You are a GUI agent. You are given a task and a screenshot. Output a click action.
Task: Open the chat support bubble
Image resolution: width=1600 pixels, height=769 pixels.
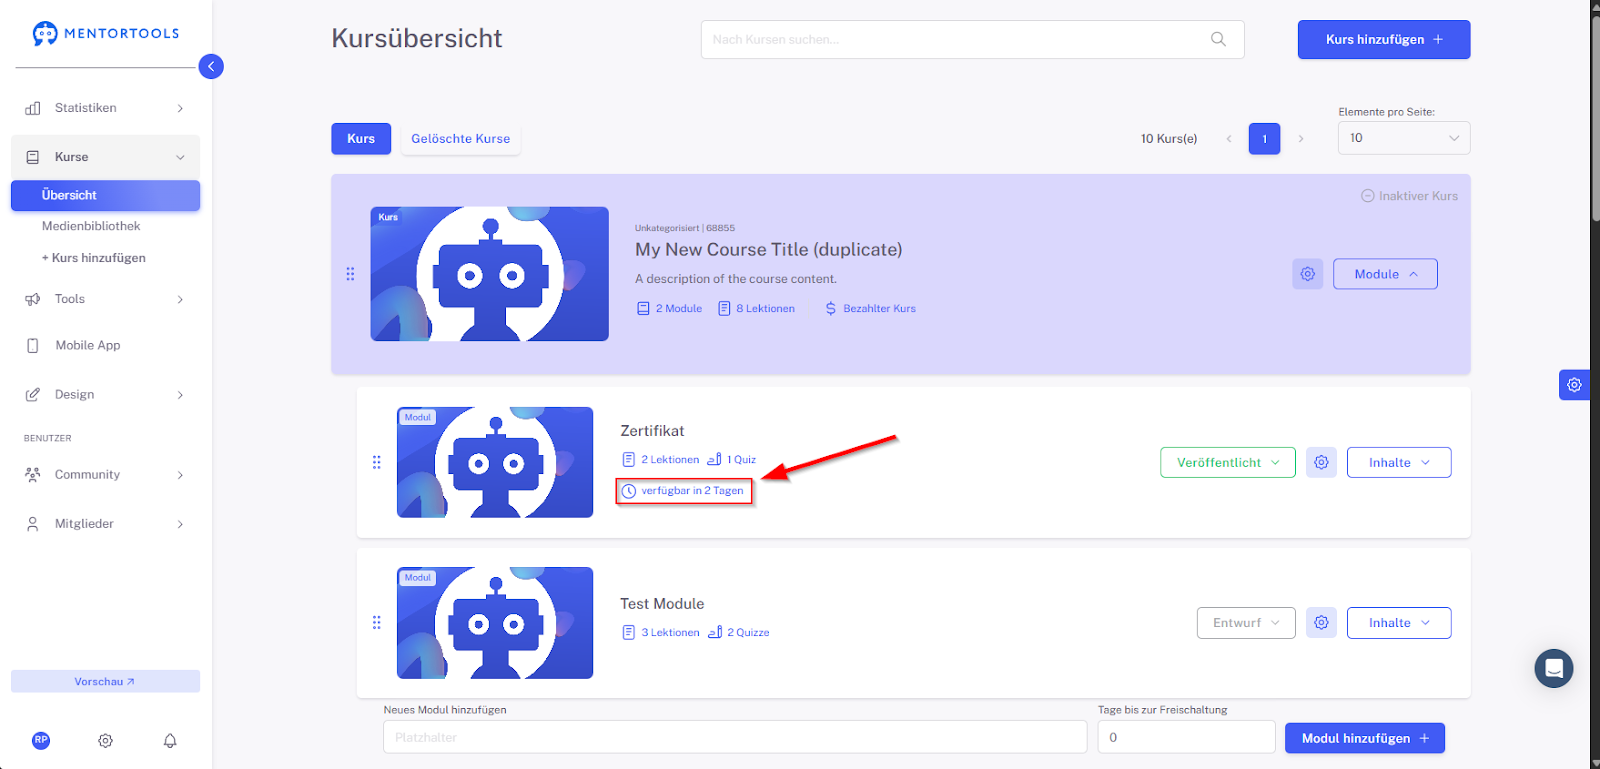click(1554, 669)
